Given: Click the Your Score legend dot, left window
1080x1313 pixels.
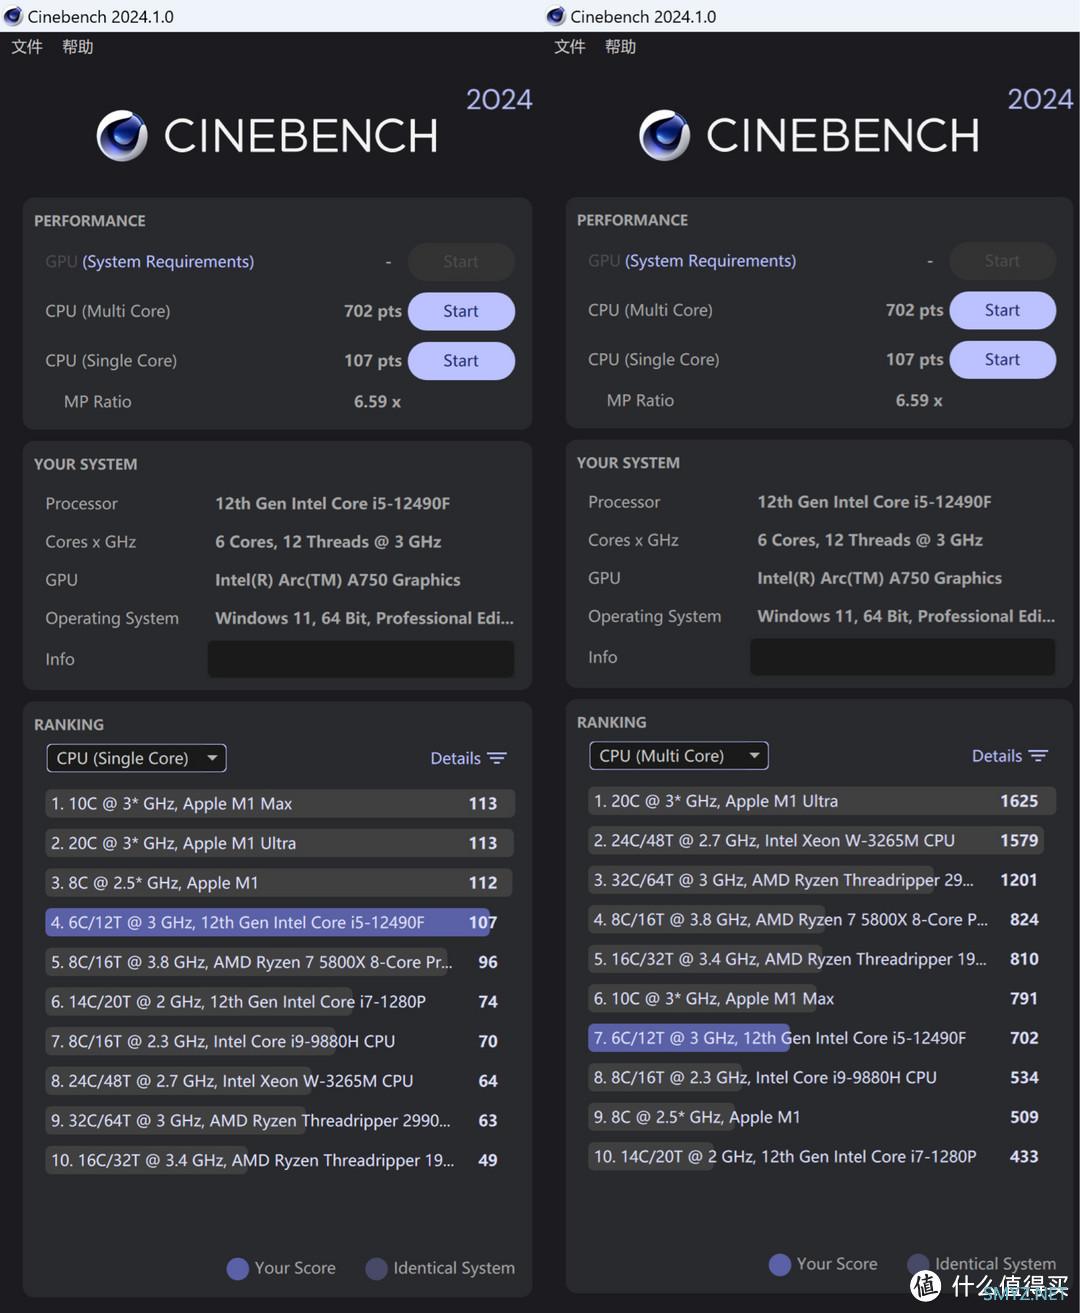Looking at the screenshot, I should pyautogui.click(x=237, y=1268).
